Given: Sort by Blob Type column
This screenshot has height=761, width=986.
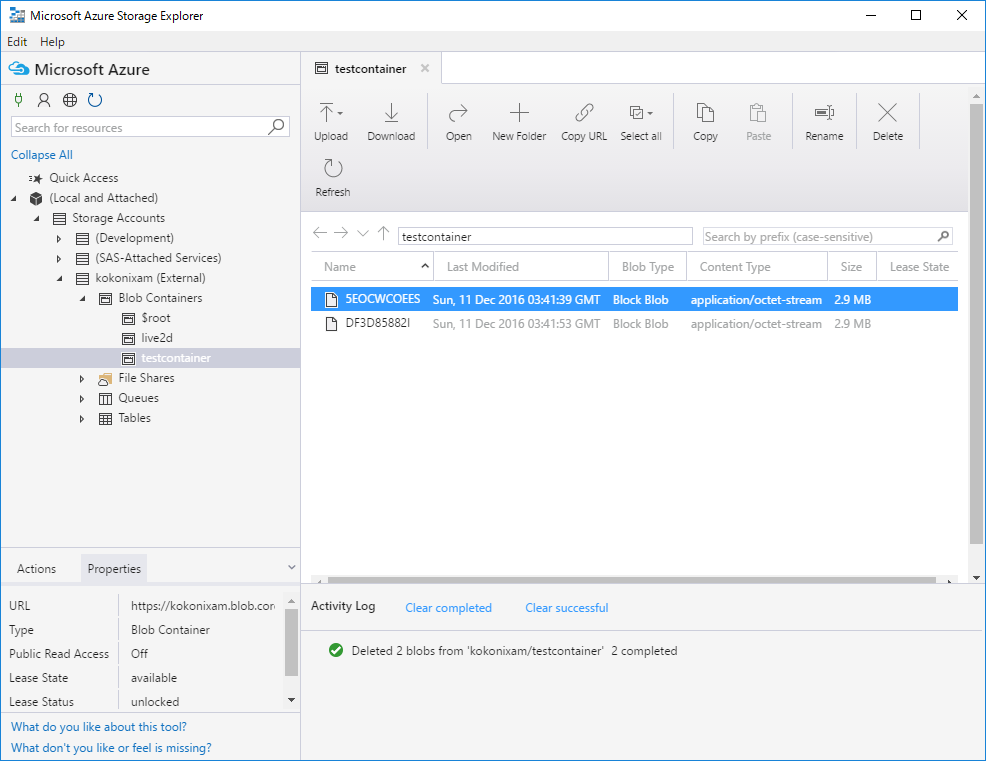Looking at the screenshot, I should [648, 267].
